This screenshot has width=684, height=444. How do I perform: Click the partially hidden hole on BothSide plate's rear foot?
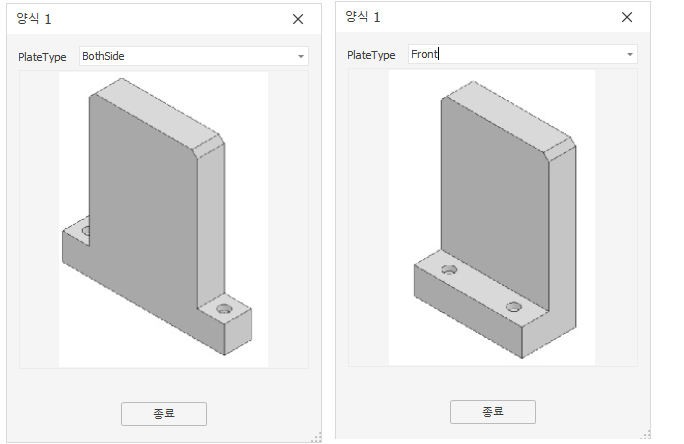click(86, 231)
